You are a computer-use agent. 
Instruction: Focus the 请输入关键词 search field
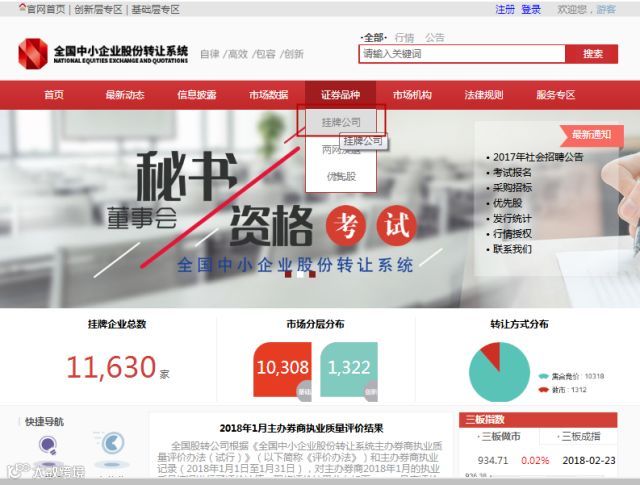click(x=462, y=54)
